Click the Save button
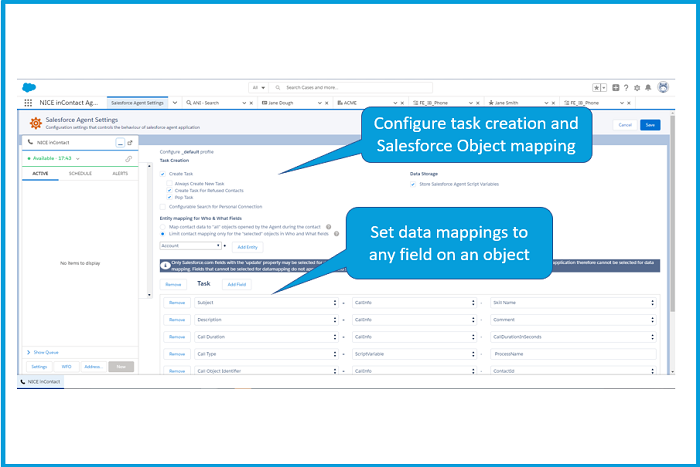The height and width of the screenshot is (467, 700). [x=650, y=125]
